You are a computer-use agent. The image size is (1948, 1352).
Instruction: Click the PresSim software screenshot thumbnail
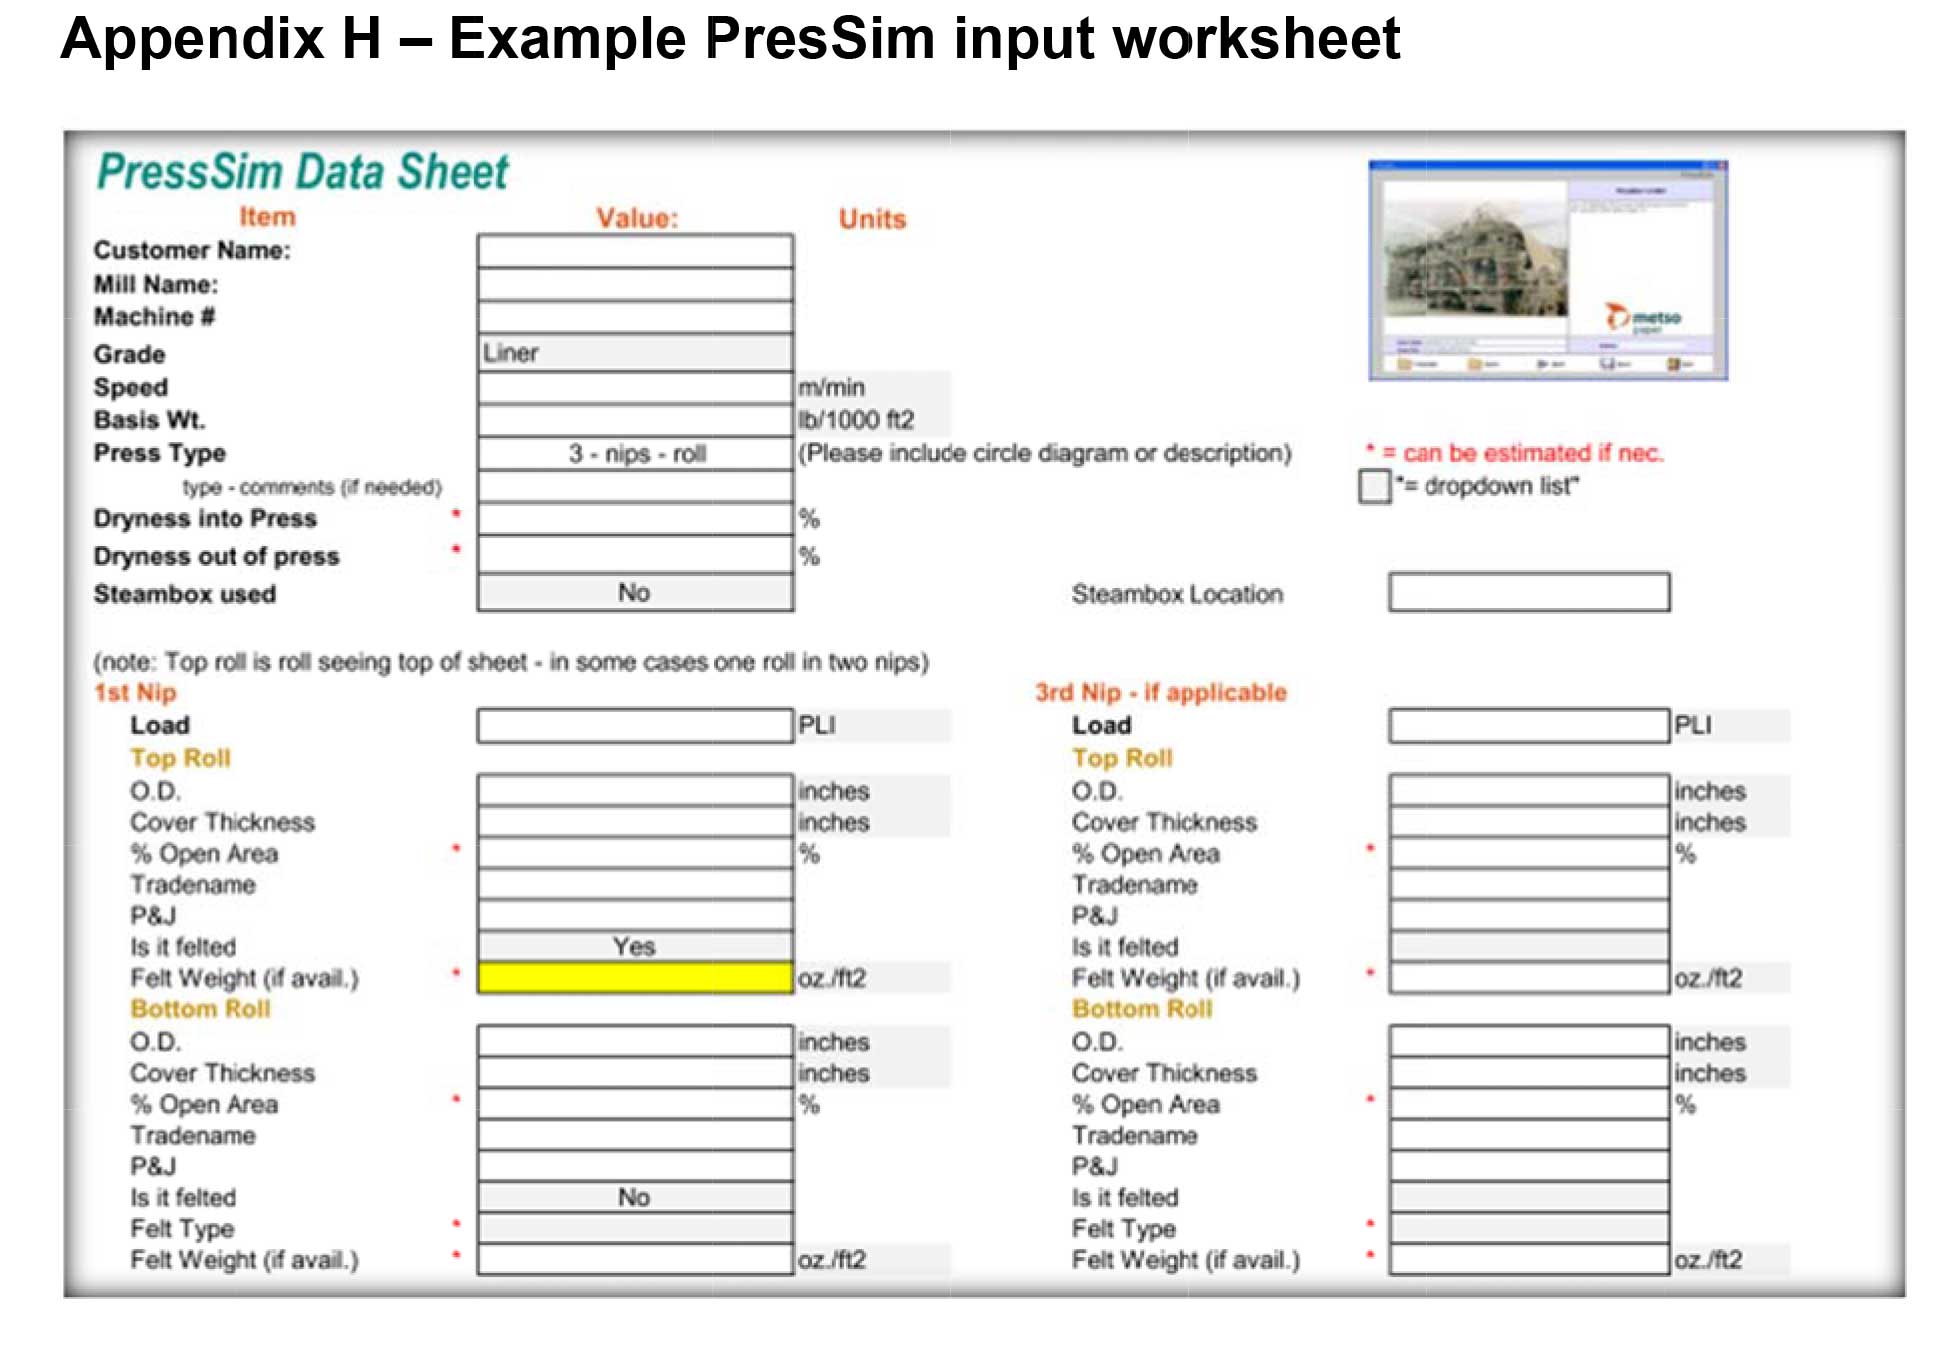tap(1548, 270)
